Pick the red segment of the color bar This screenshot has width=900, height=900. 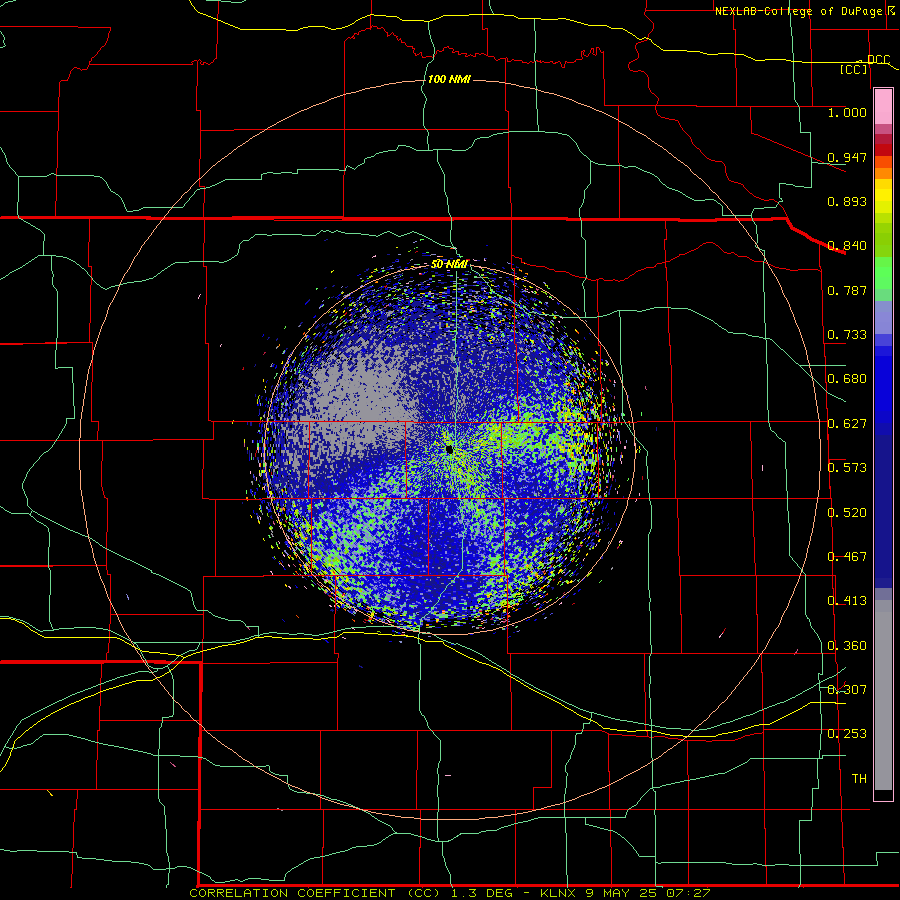883,150
